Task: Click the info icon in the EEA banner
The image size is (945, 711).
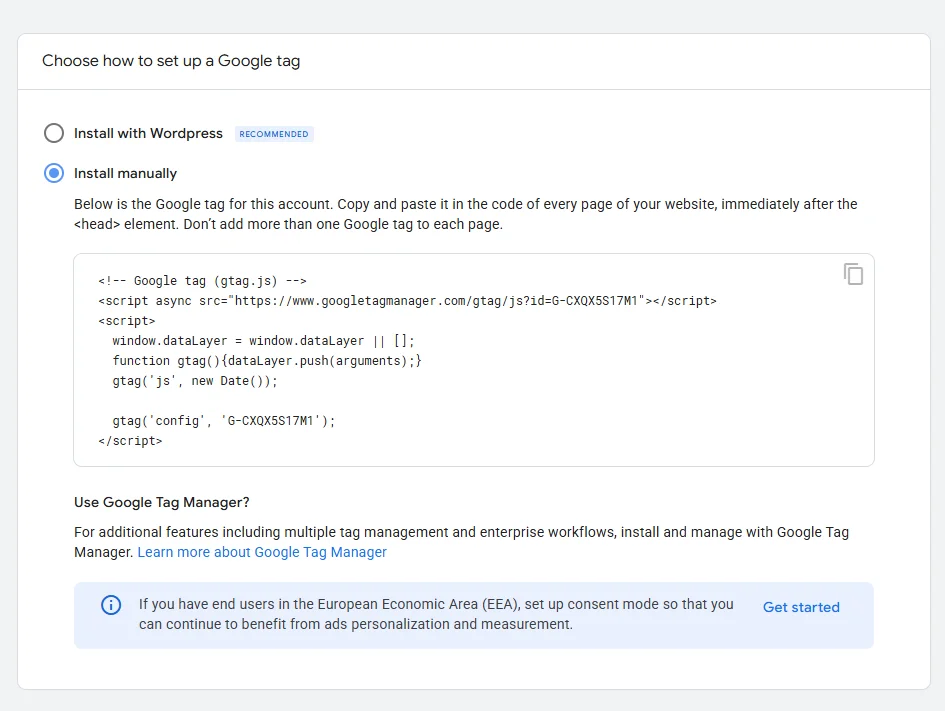Action: tap(111, 605)
